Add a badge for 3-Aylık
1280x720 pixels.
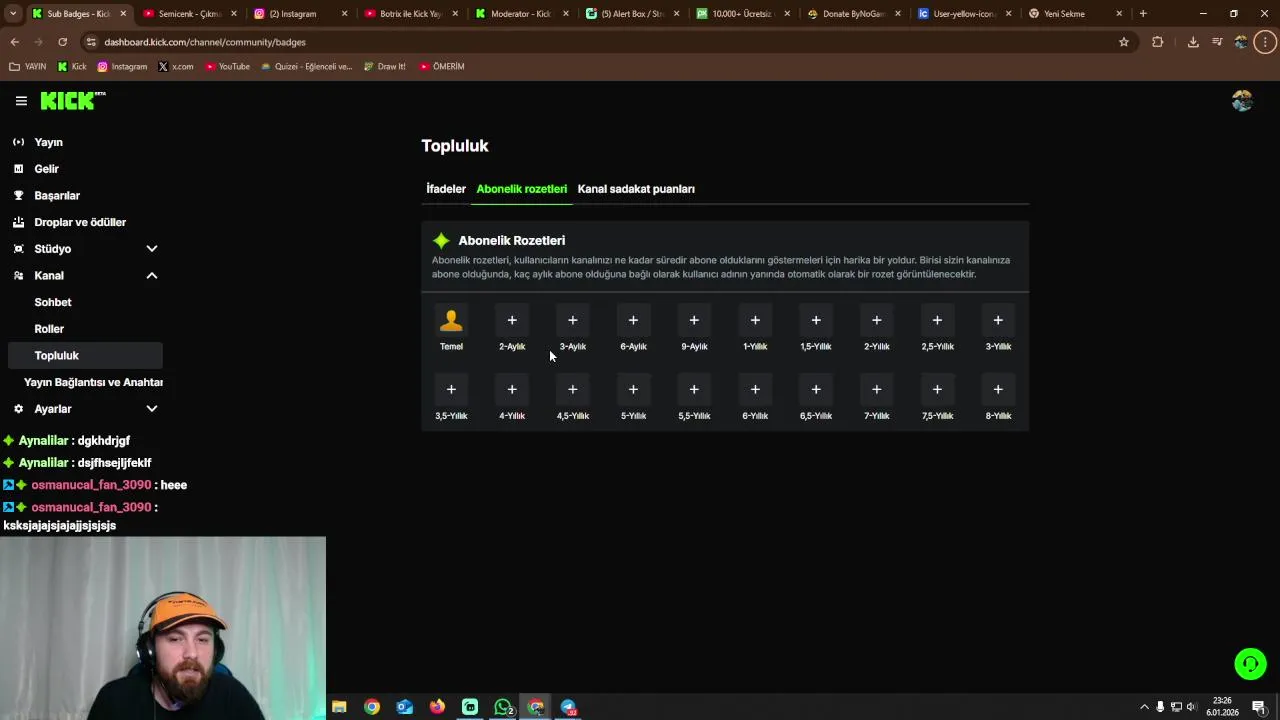pyautogui.click(x=573, y=320)
